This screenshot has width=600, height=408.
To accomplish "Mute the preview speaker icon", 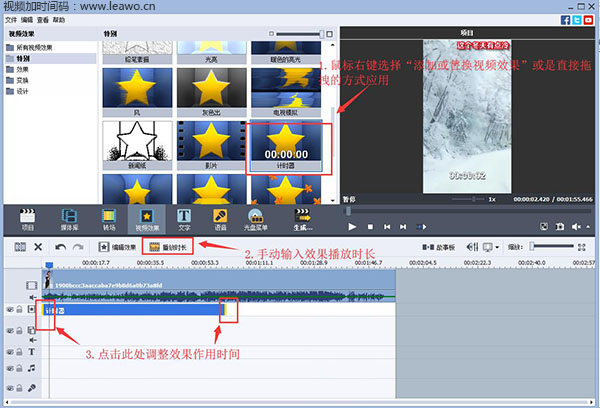I will [x=576, y=227].
